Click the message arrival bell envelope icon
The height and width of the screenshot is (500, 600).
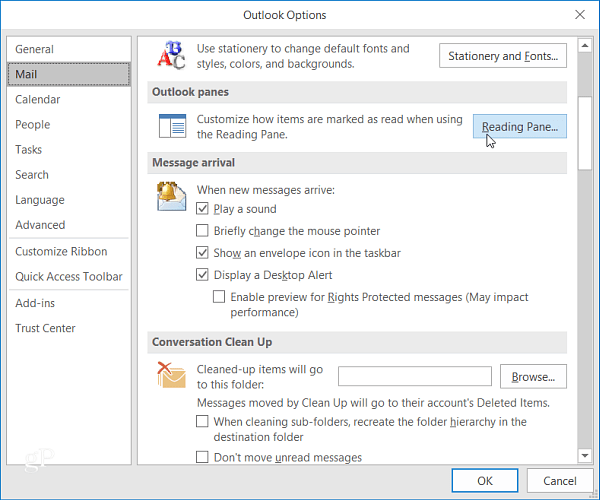click(x=171, y=197)
